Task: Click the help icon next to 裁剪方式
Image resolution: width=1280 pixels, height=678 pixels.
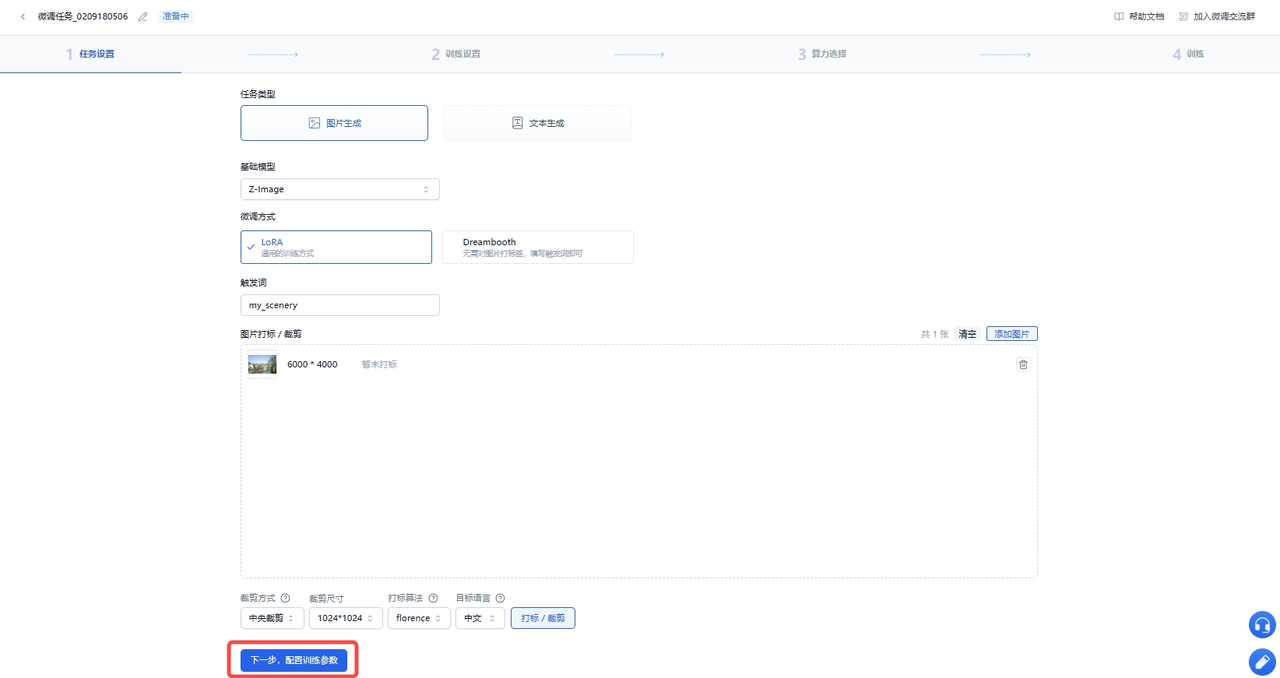Action: click(x=285, y=598)
